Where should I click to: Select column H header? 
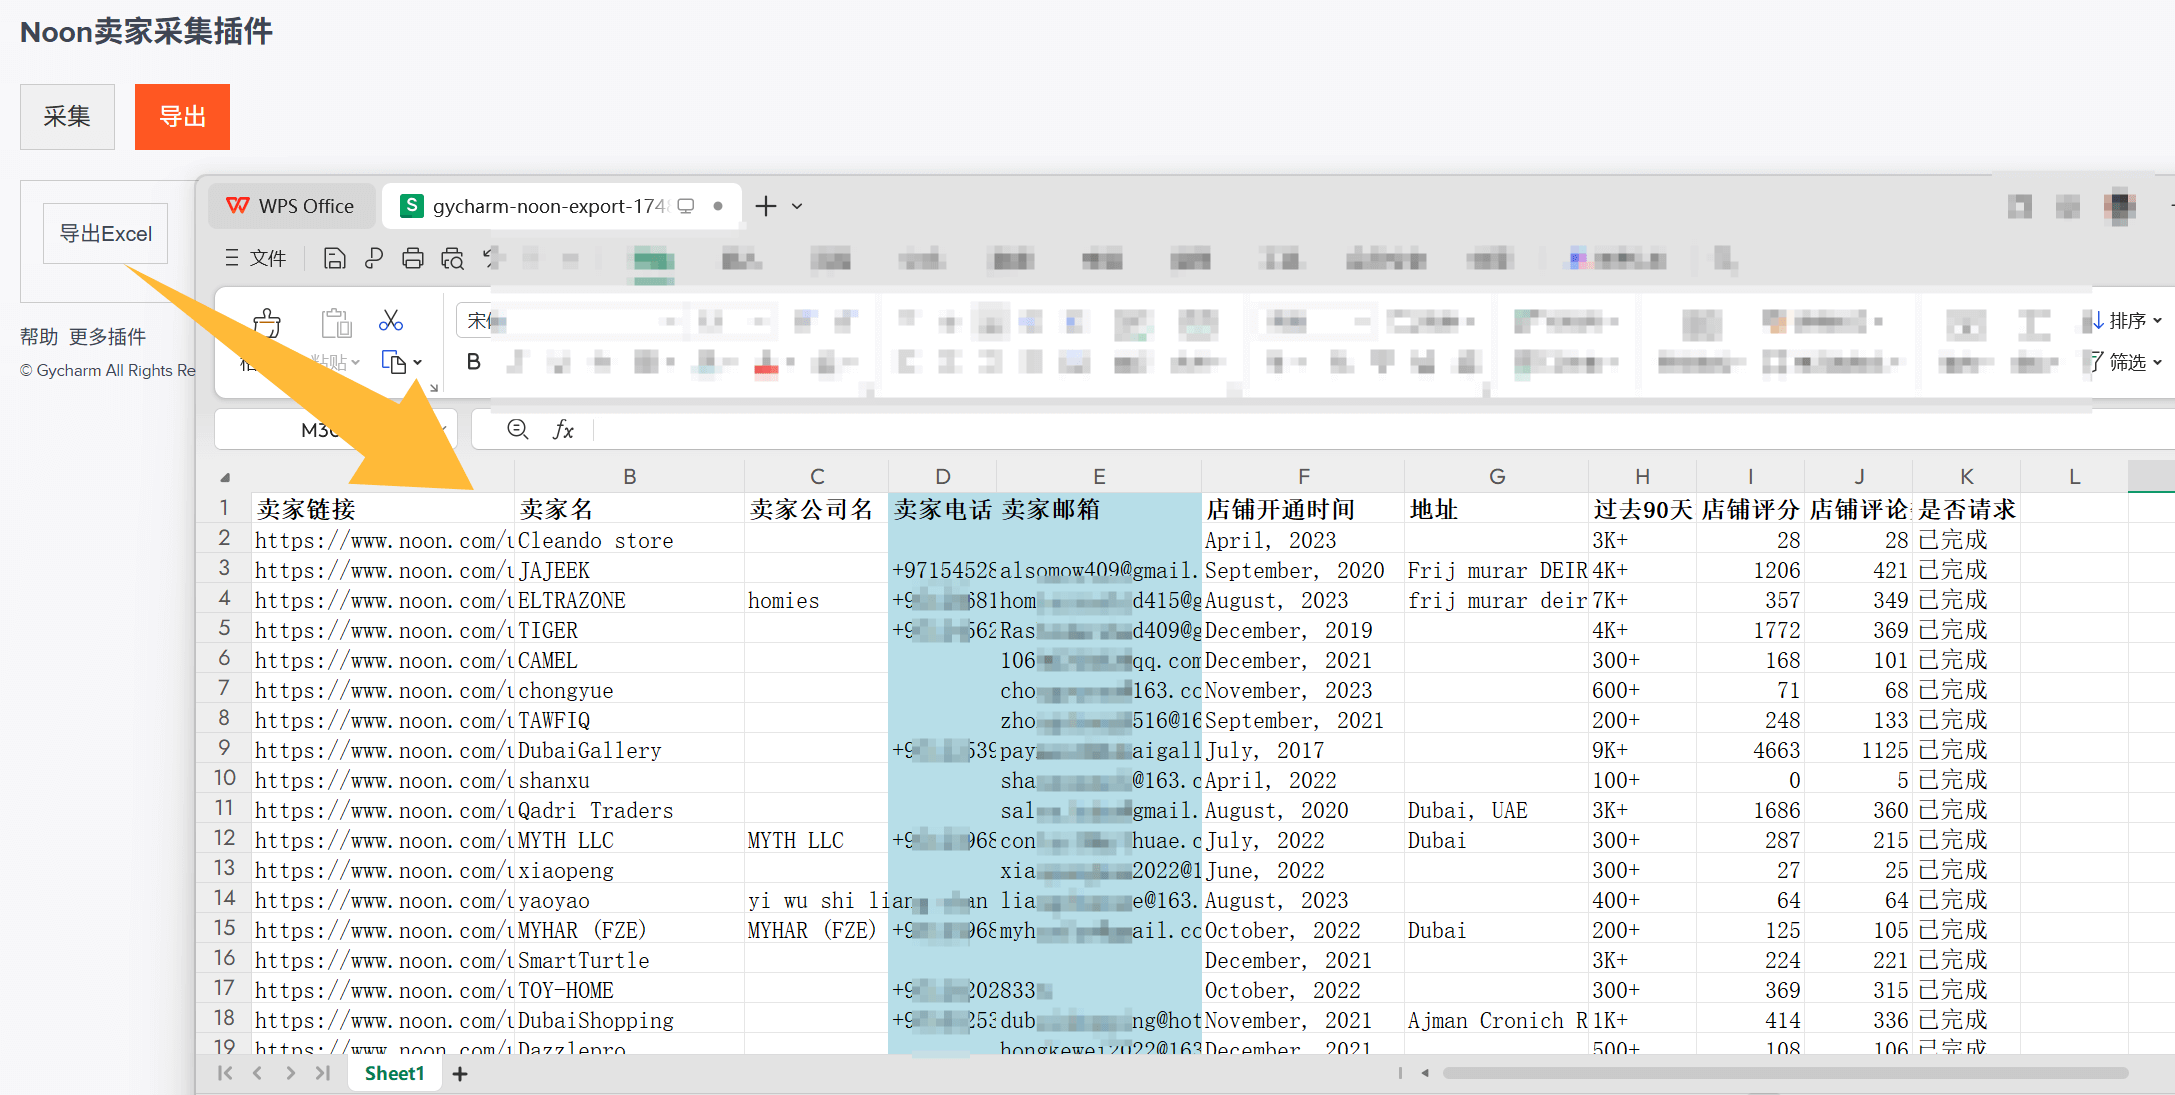(1642, 477)
